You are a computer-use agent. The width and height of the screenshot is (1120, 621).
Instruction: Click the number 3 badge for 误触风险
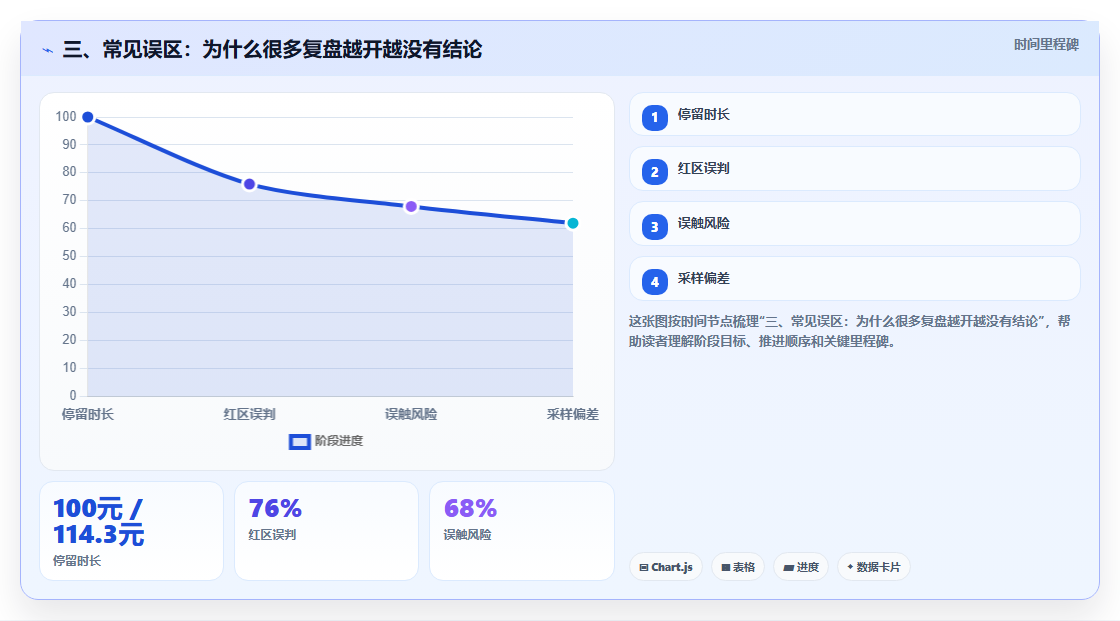click(654, 227)
